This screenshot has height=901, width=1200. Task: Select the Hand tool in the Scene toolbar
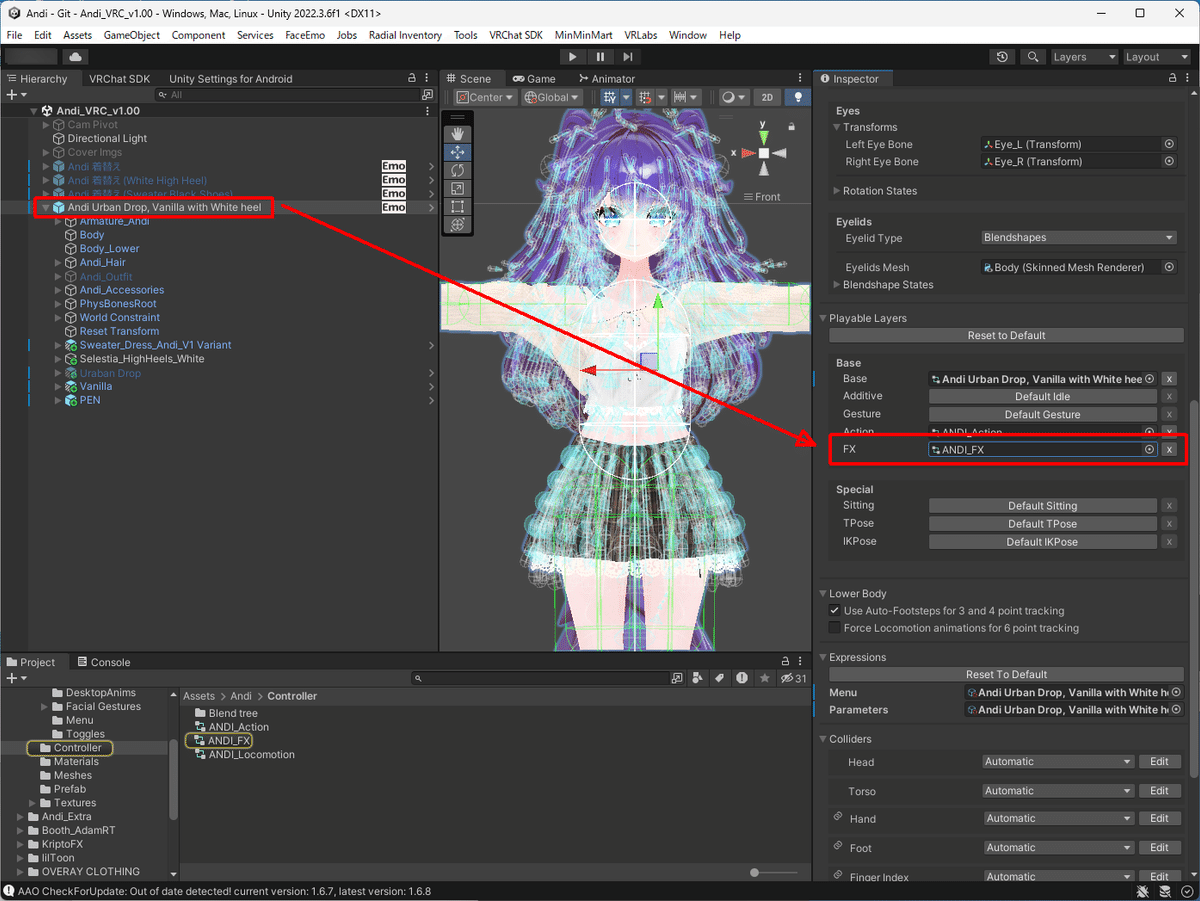pyautogui.click(x=457, y=133)
